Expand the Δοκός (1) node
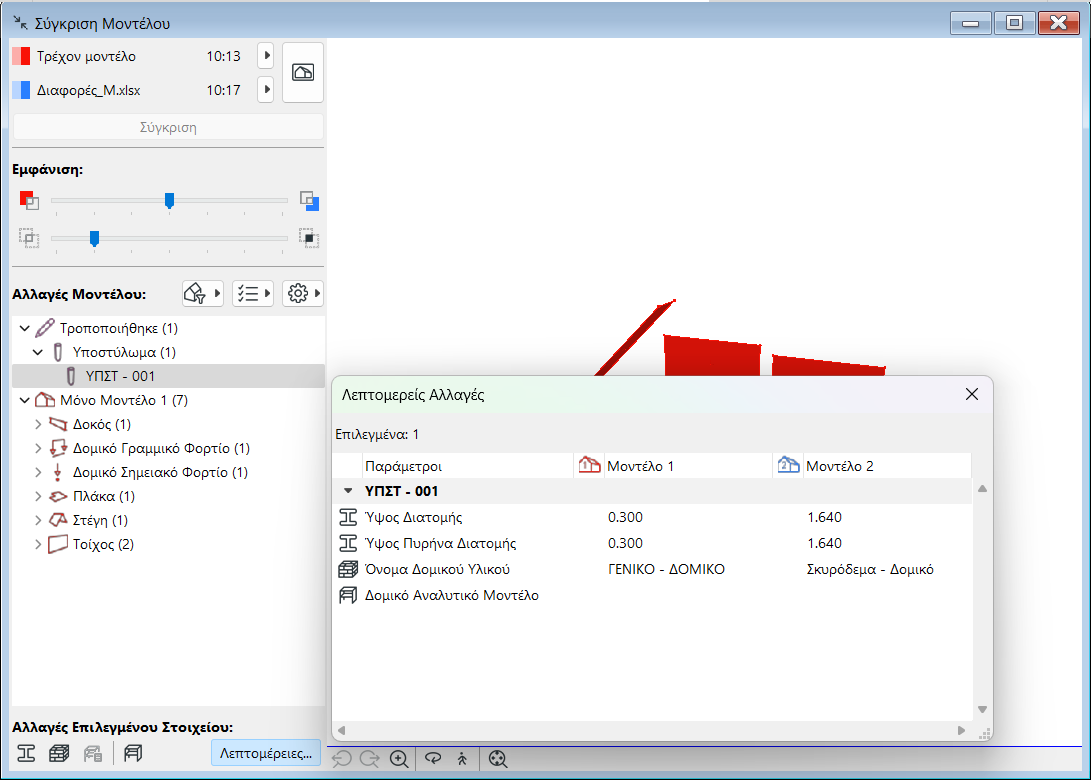Screen dimensions: 1091x780 tap(38, 424)
